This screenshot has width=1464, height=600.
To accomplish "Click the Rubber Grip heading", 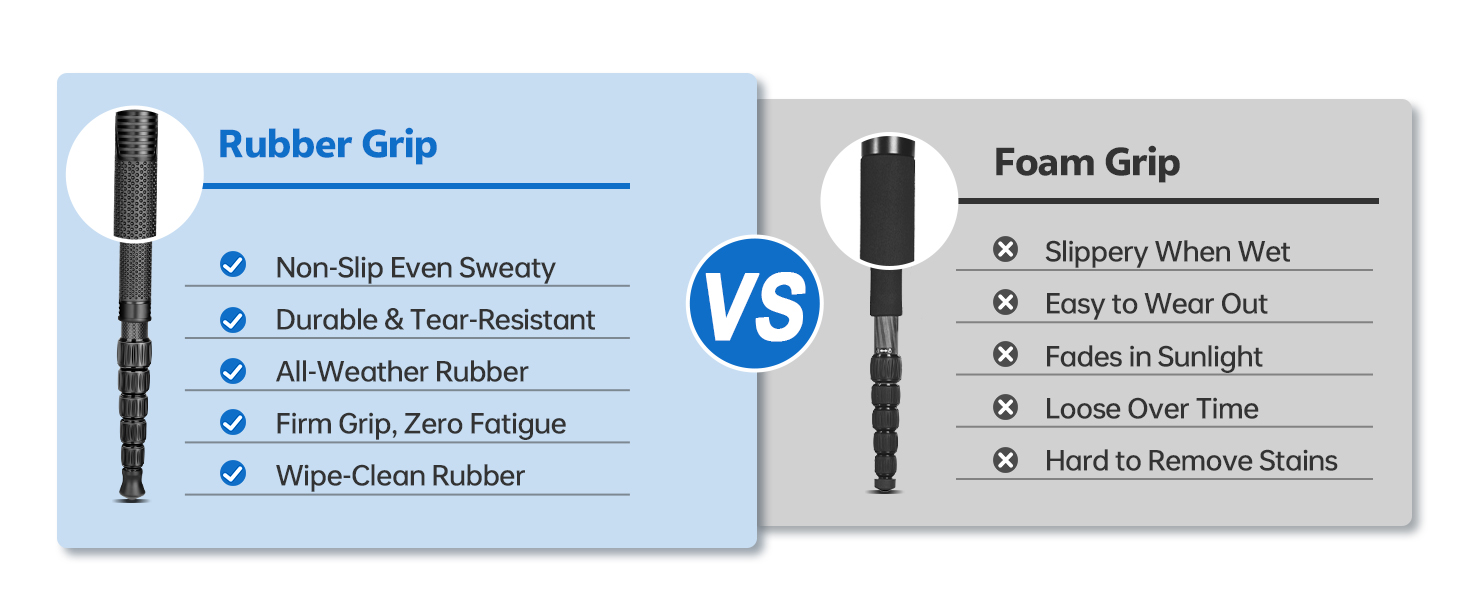I will (x=328, y=145).
